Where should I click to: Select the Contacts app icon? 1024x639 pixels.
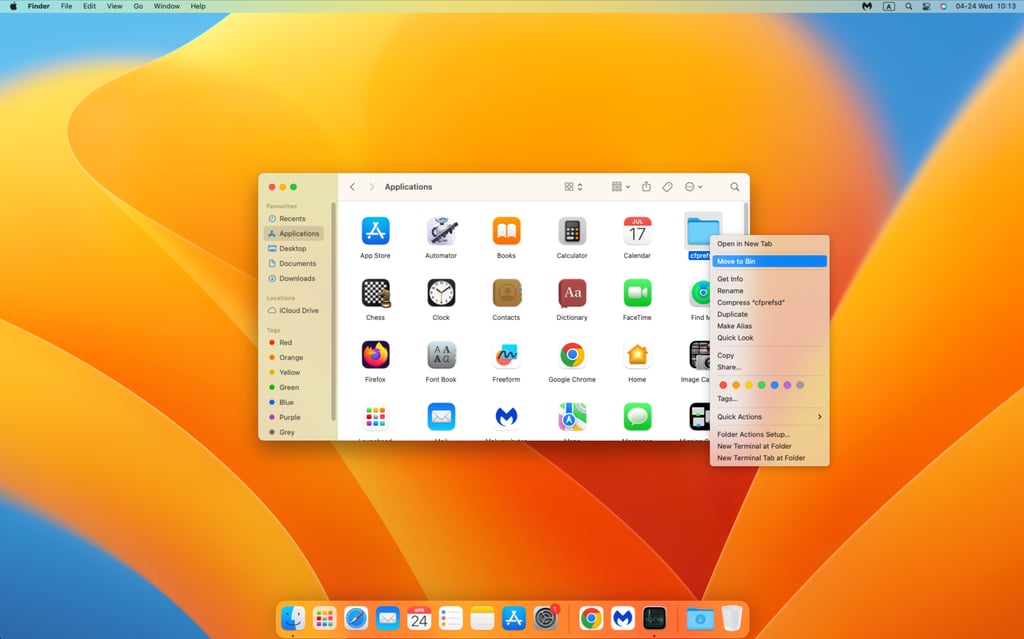506,293
